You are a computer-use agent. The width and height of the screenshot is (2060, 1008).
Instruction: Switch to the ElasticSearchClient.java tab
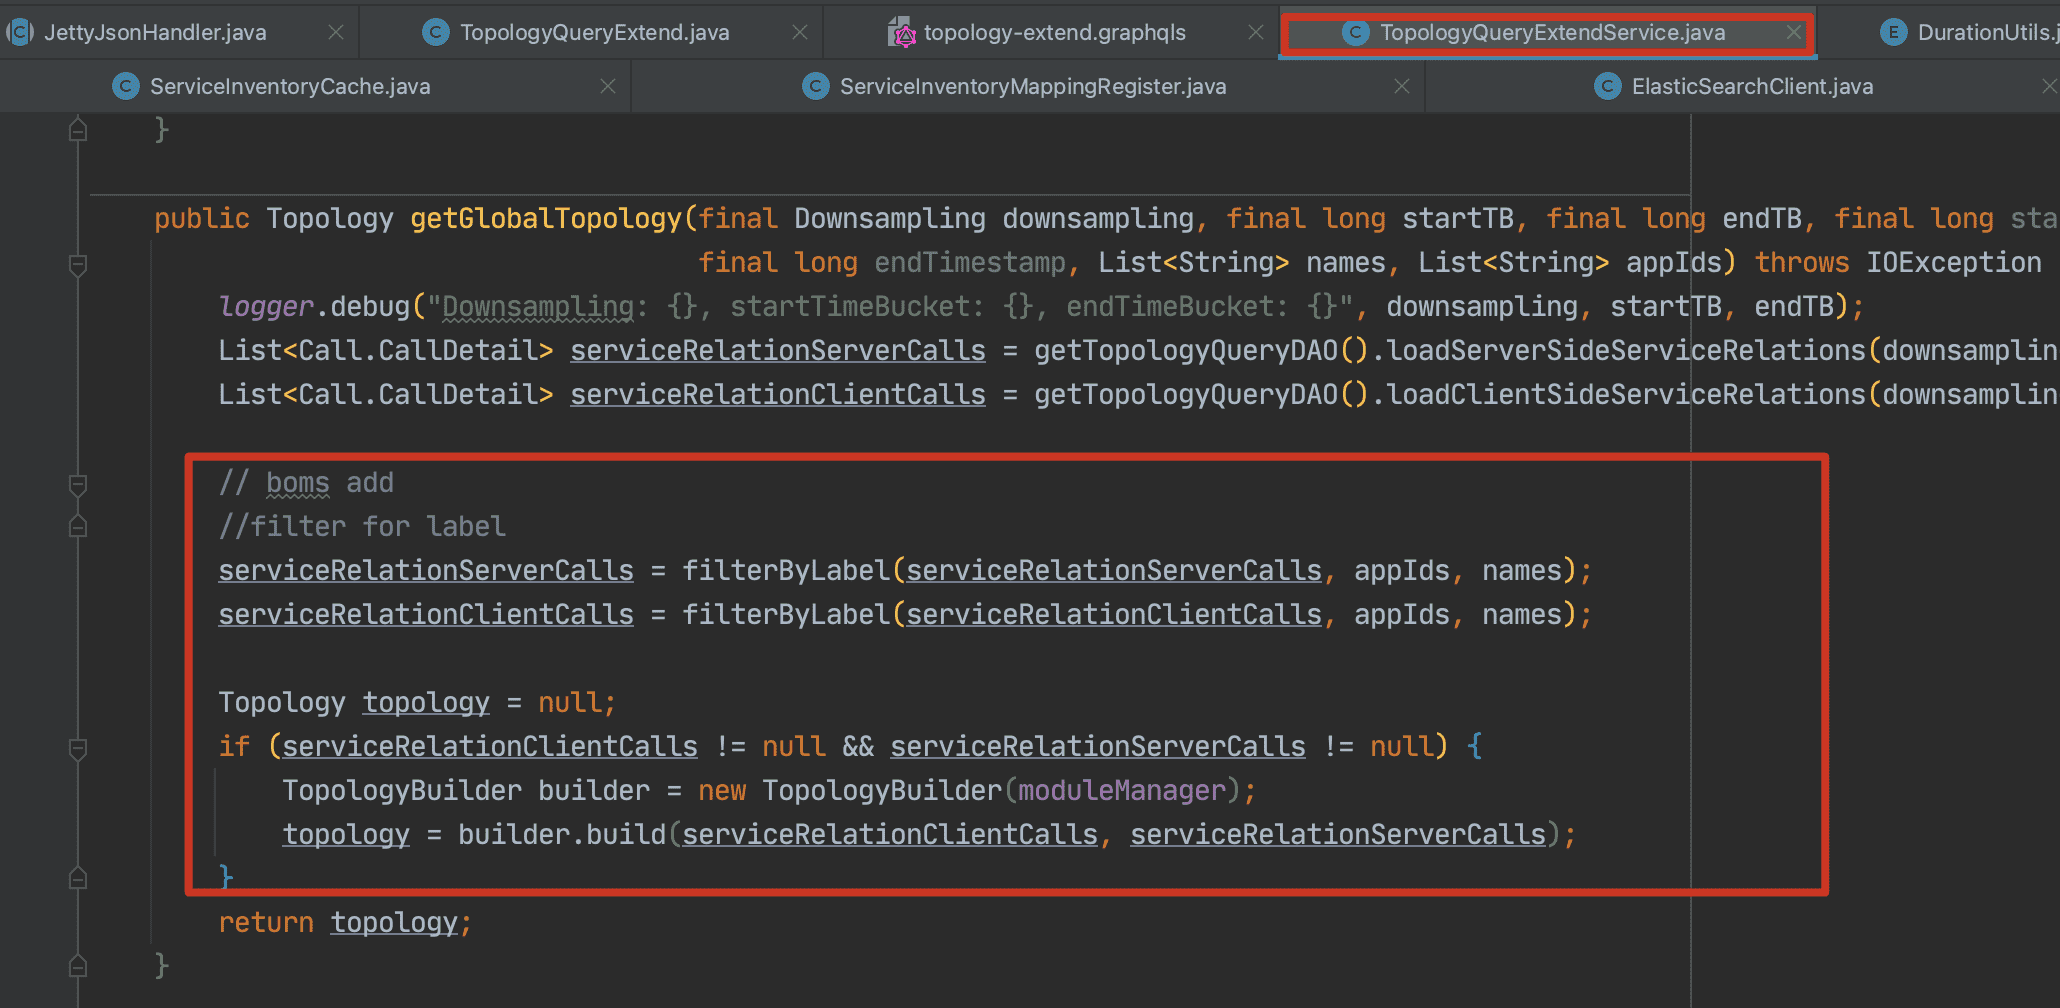(1751, 87)
